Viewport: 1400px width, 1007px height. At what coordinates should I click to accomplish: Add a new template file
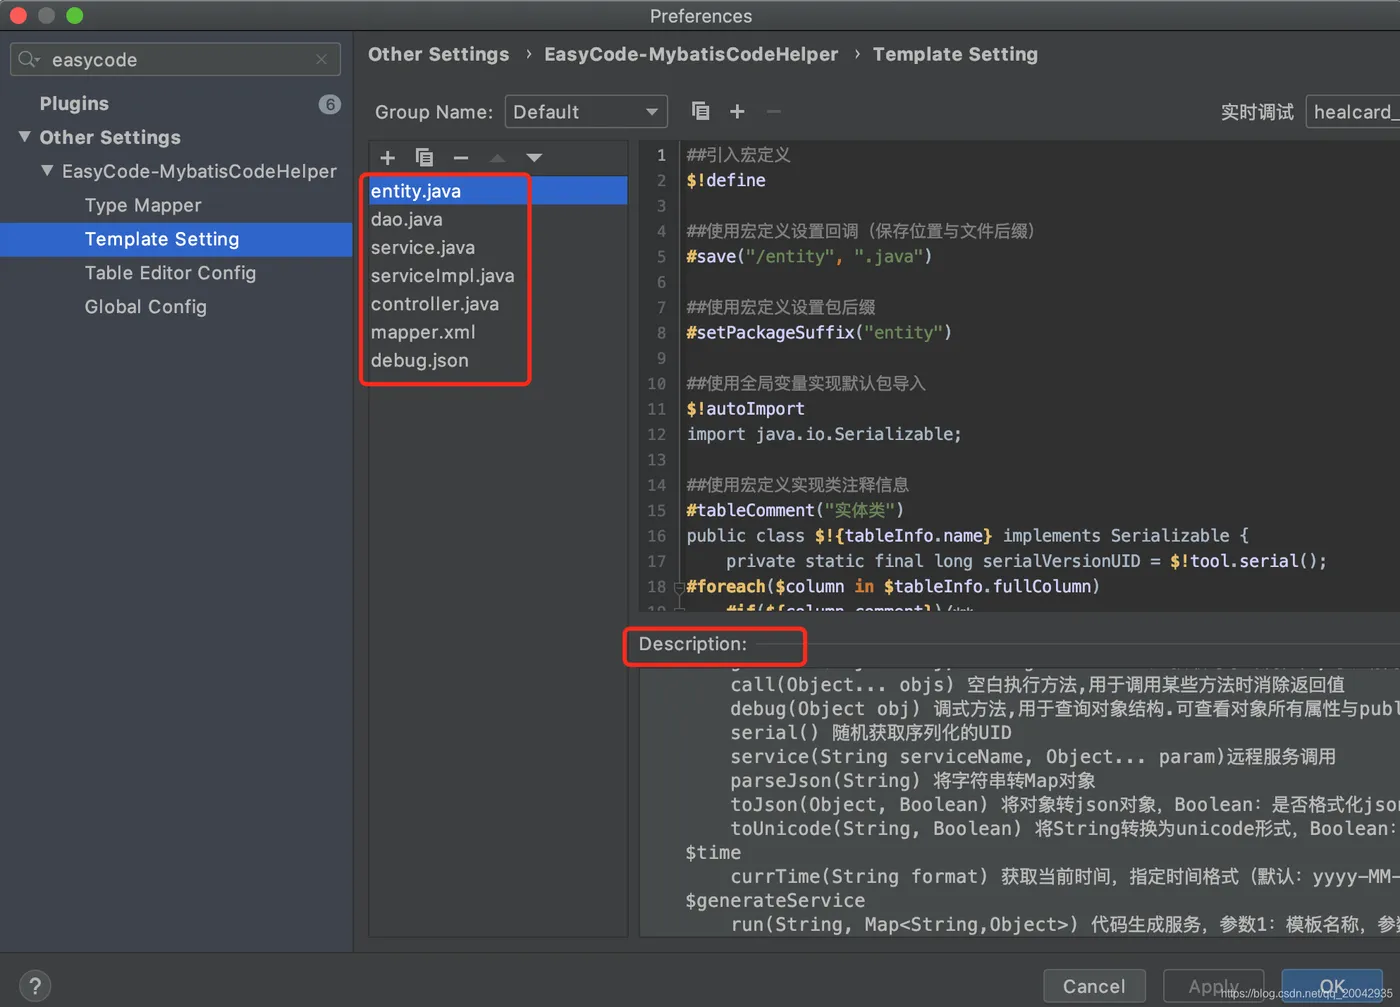[x=387, y=157]
